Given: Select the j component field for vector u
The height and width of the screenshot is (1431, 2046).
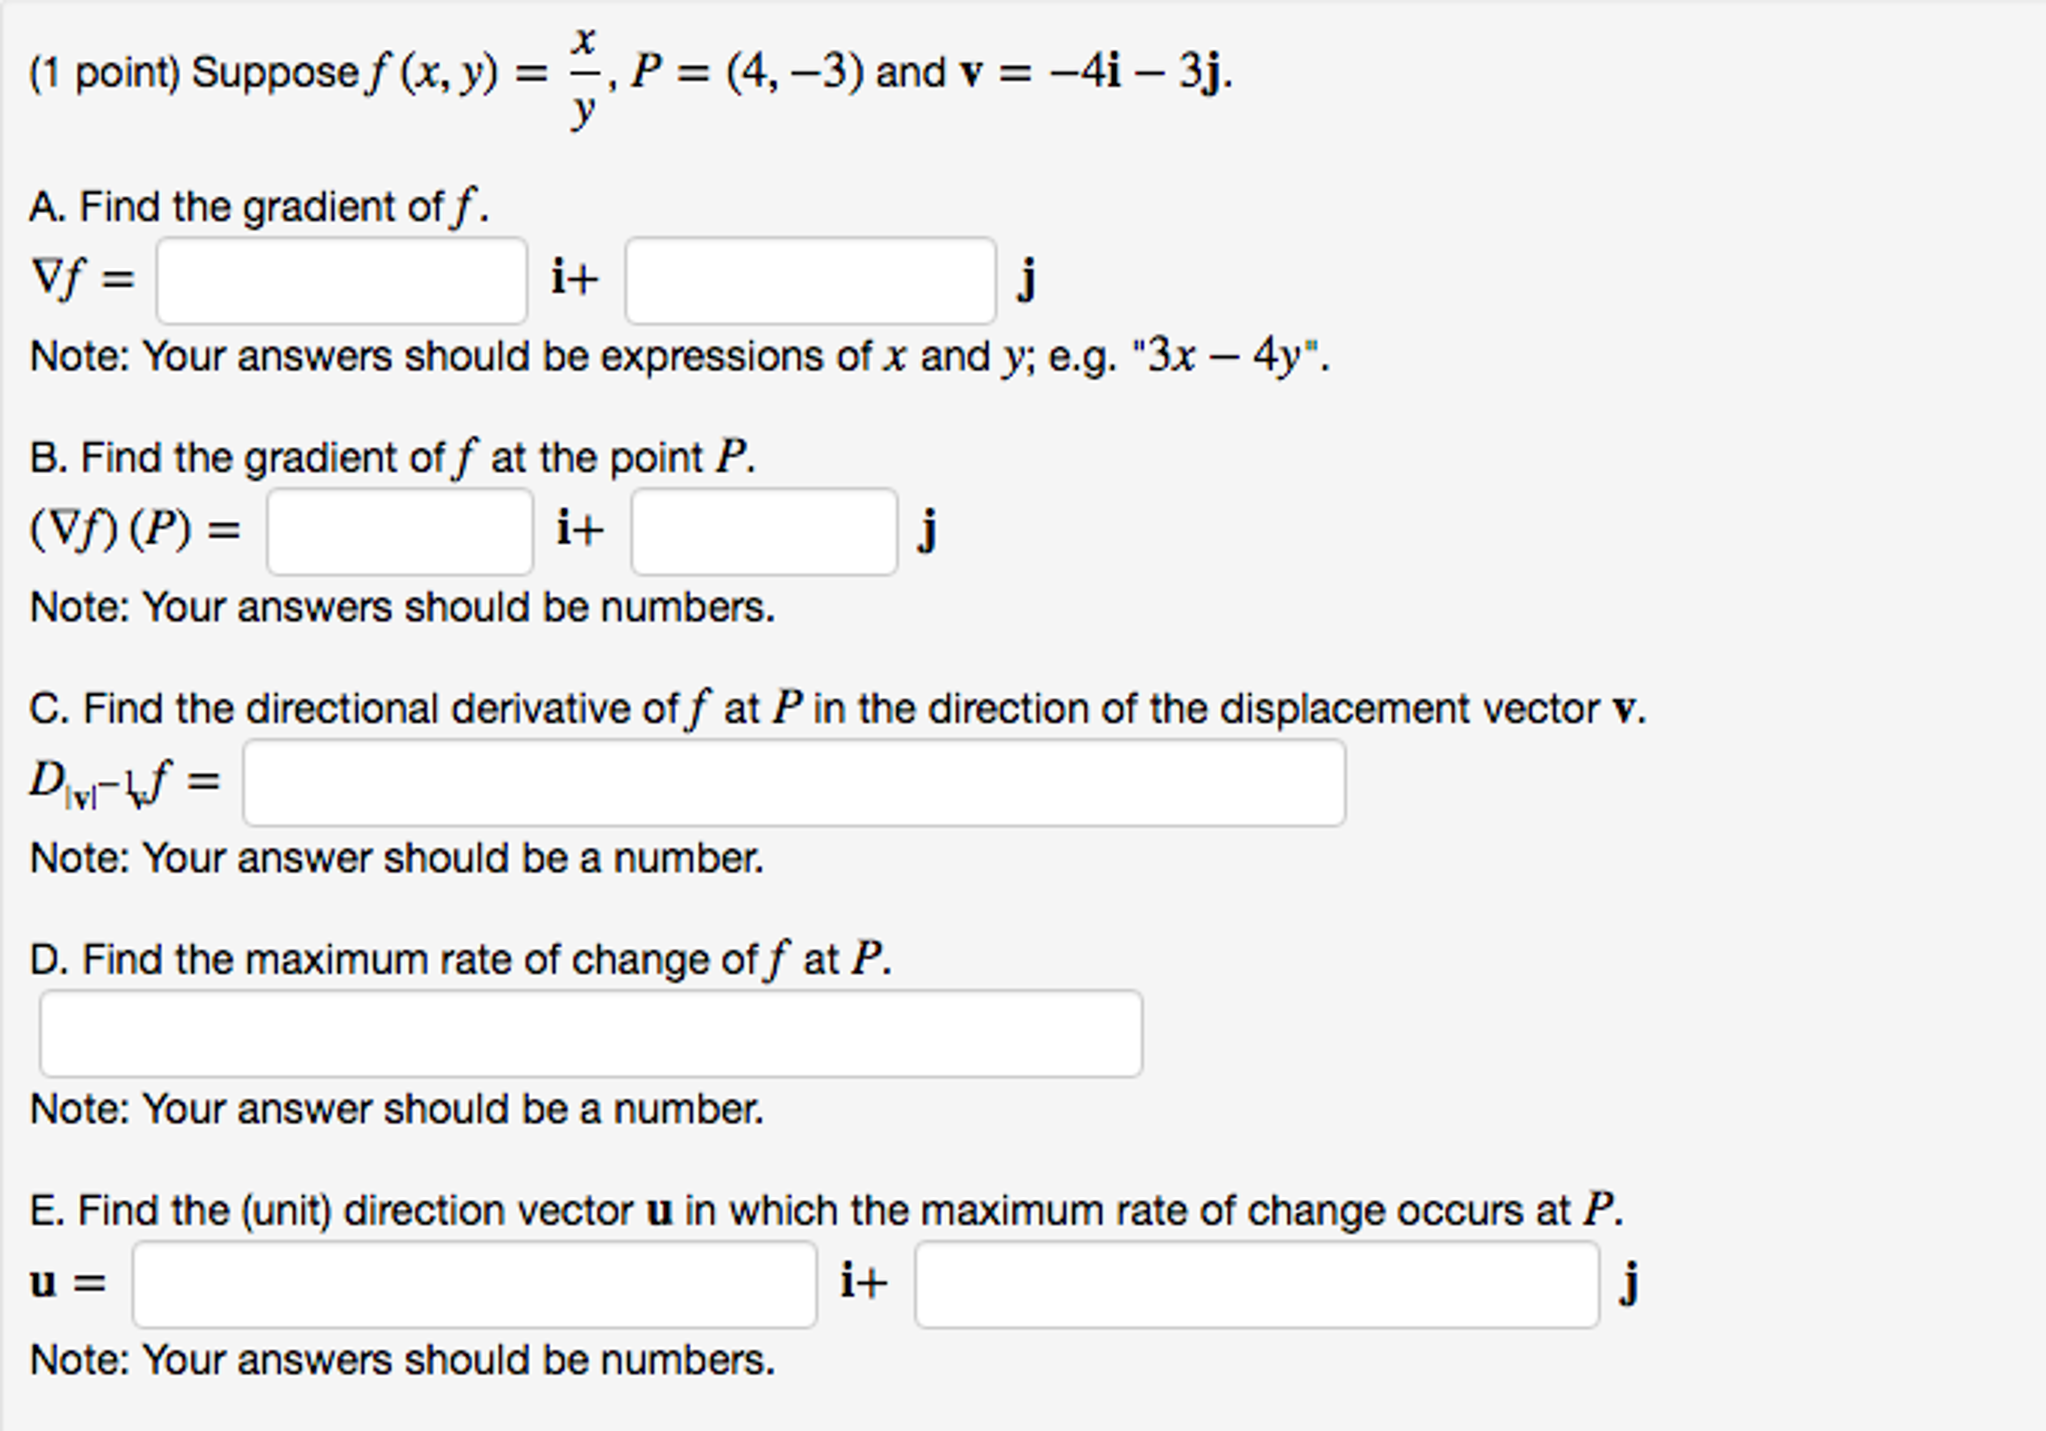Looking at the screenshot, I should click(x=1255, y=1285).
